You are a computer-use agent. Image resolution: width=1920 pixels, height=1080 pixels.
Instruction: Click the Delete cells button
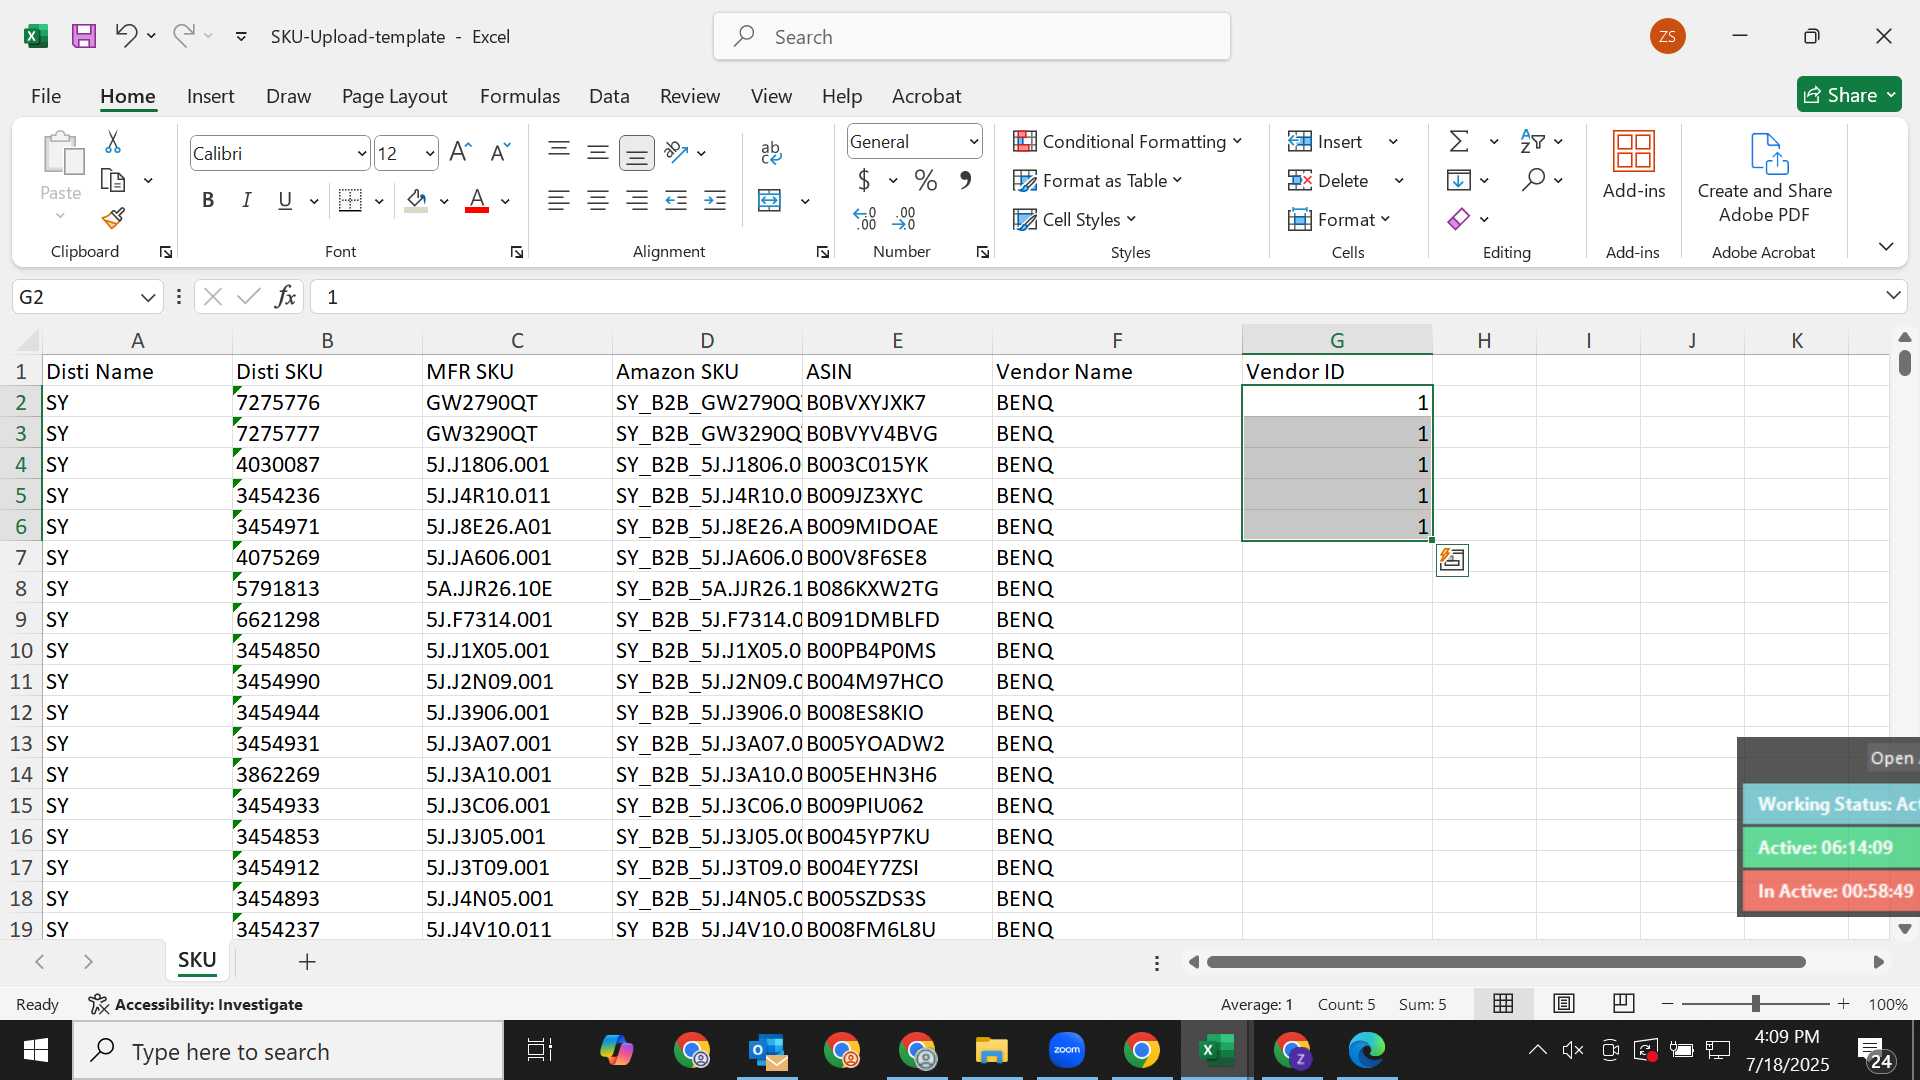[x=1329, y=180]
